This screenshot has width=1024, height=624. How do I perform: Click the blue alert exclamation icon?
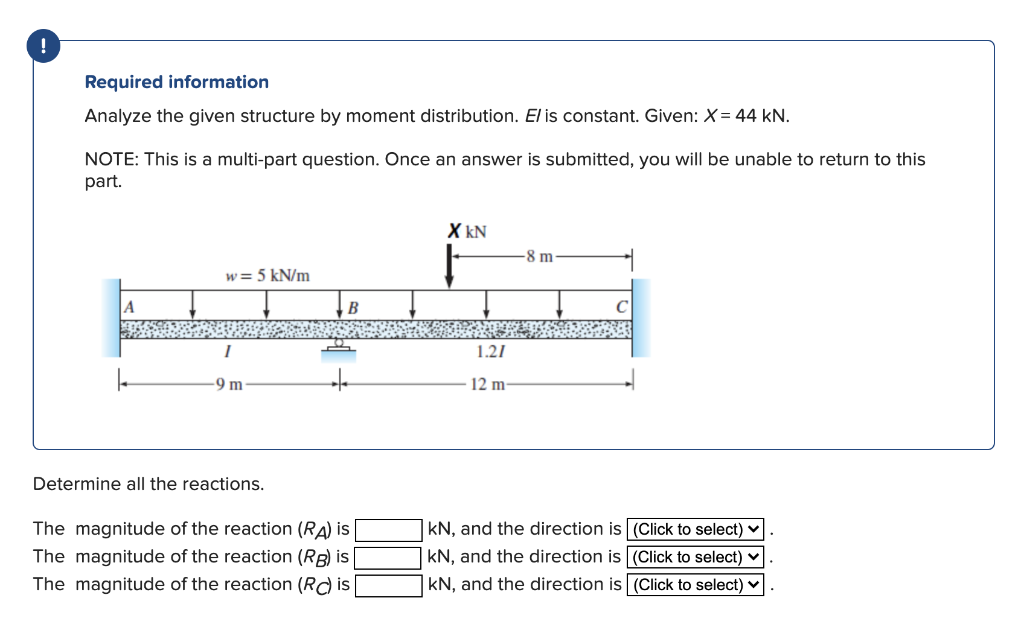(42, 45)
